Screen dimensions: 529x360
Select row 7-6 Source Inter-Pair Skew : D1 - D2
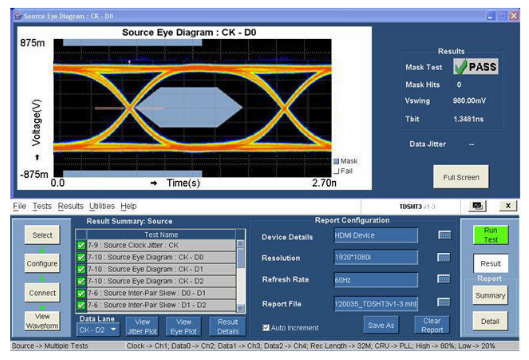tap(161, 305)
